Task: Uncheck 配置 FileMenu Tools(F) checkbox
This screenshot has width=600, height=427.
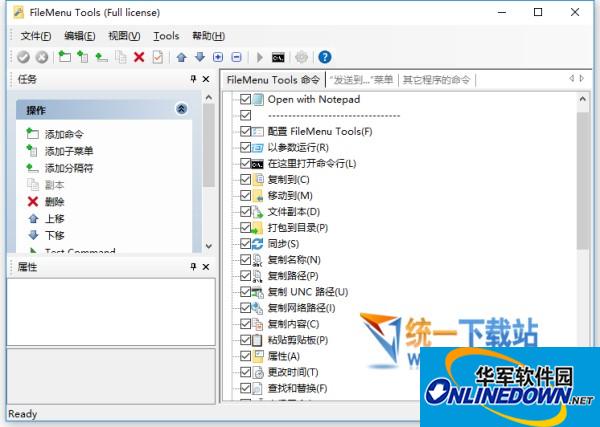Action: (x=245, y=132)
